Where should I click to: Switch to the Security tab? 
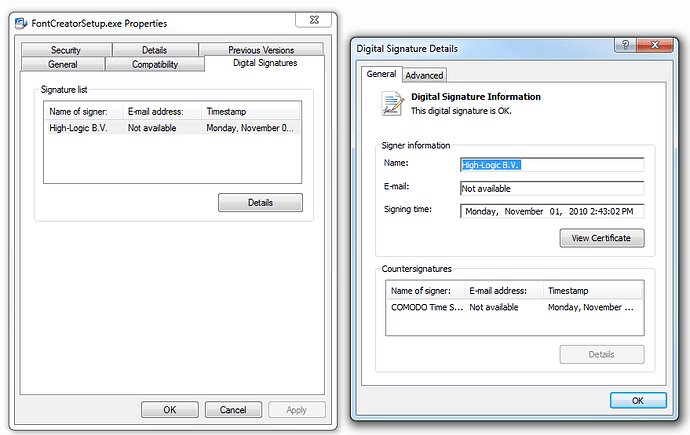pos(66,50)
